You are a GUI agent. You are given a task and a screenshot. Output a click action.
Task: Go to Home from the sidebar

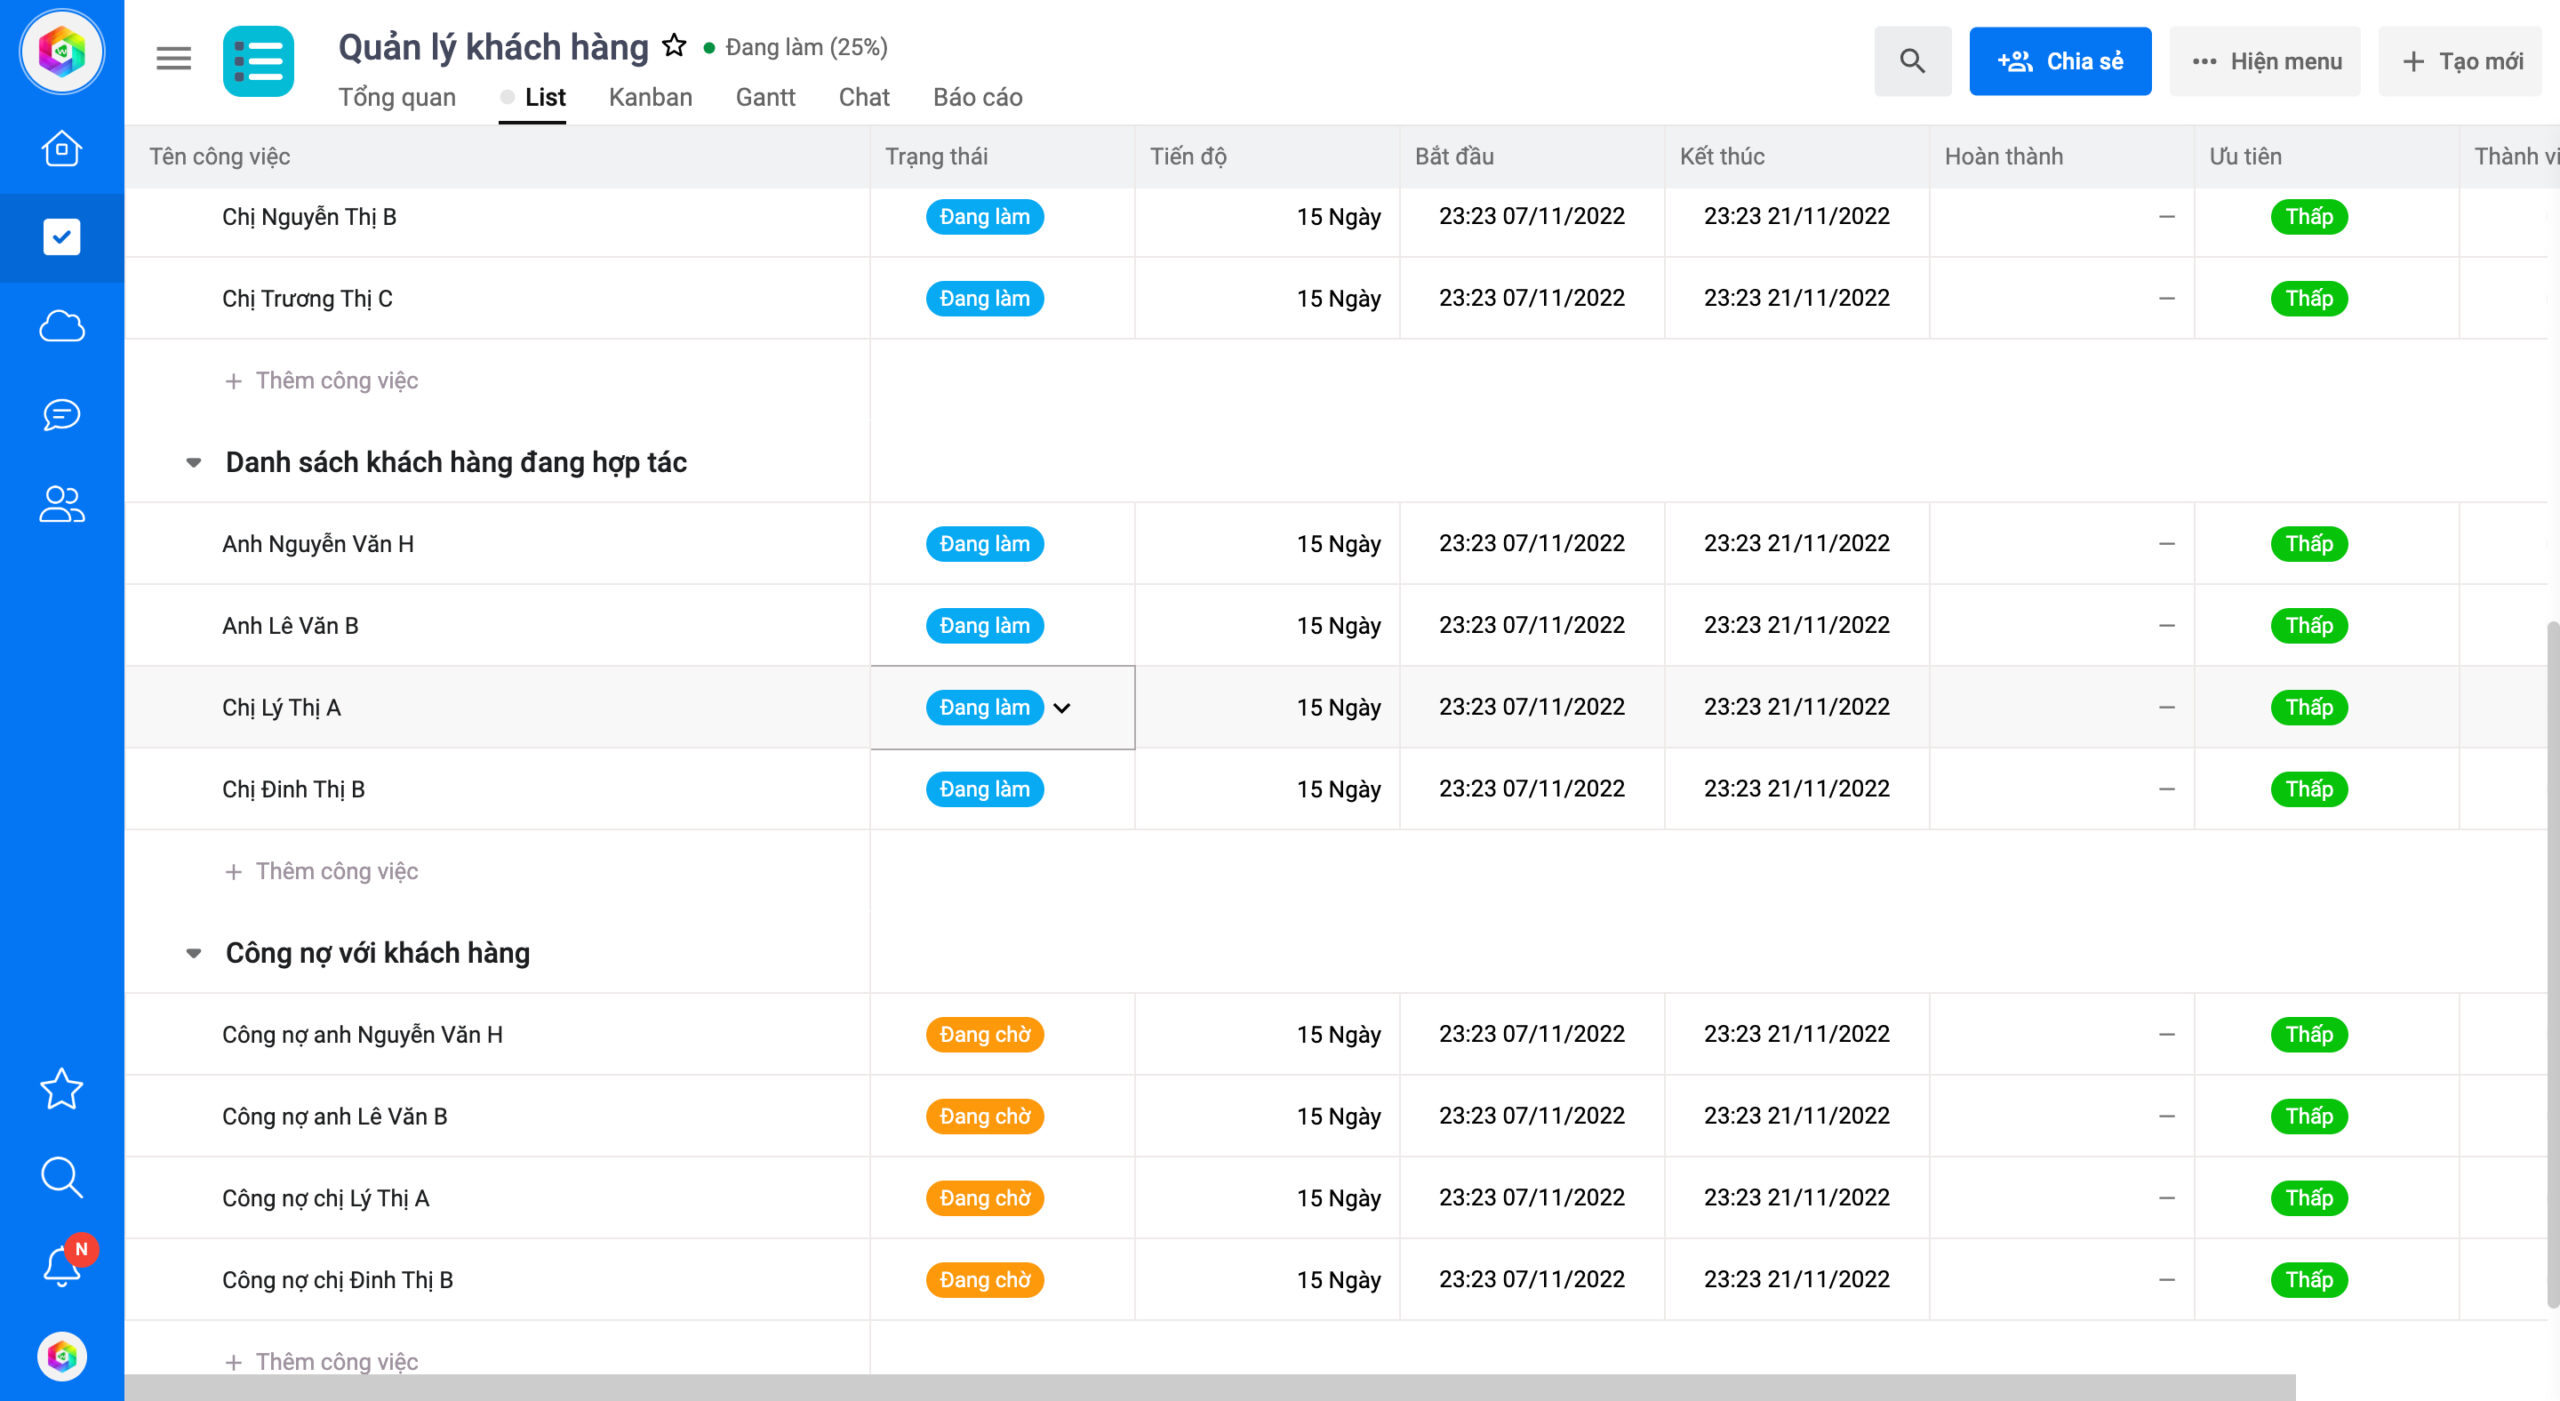pos(62,149)
